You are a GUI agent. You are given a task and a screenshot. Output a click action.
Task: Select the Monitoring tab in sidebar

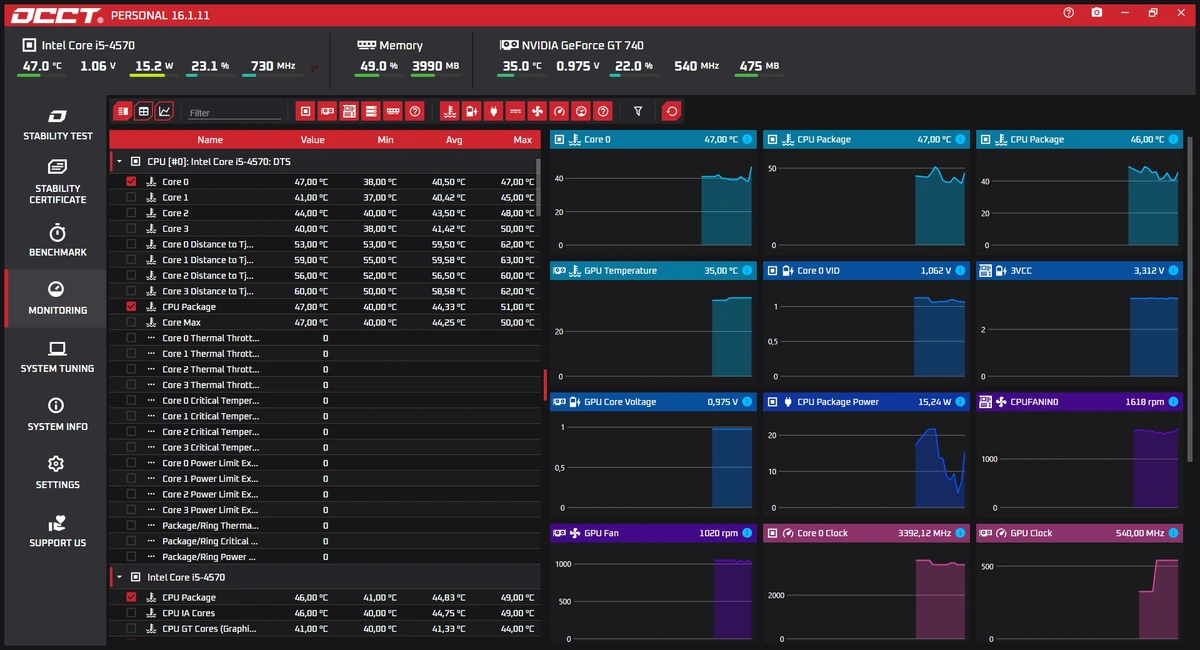[x=57, y=298]
